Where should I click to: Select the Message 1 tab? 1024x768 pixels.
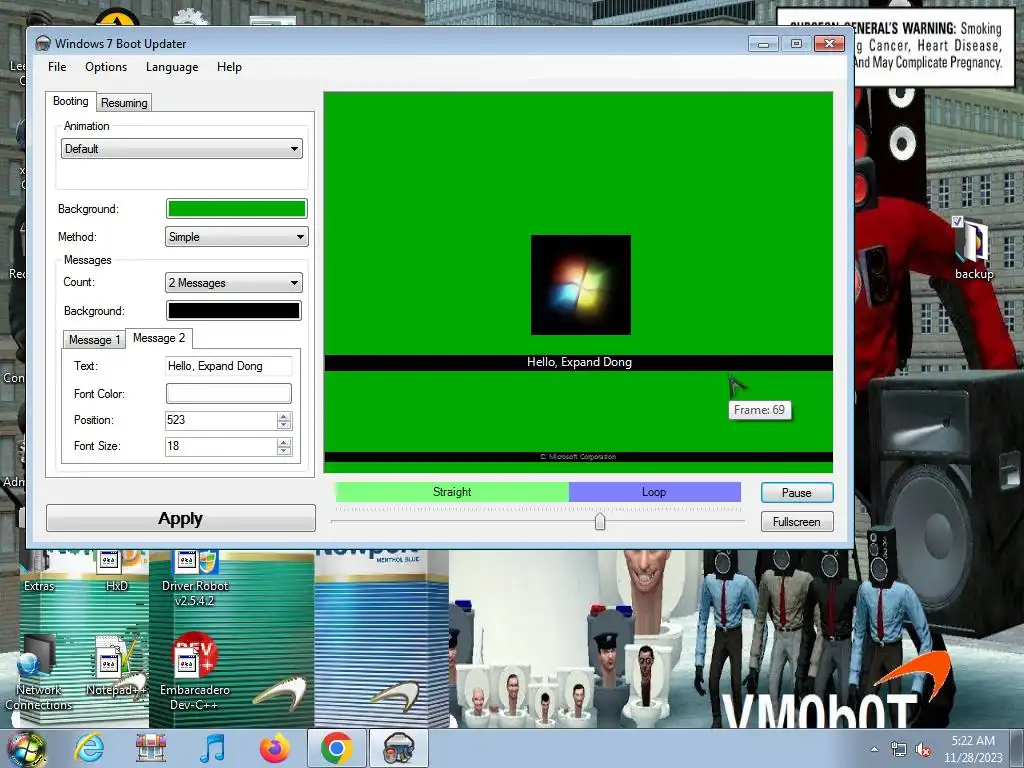click(94, 340)
